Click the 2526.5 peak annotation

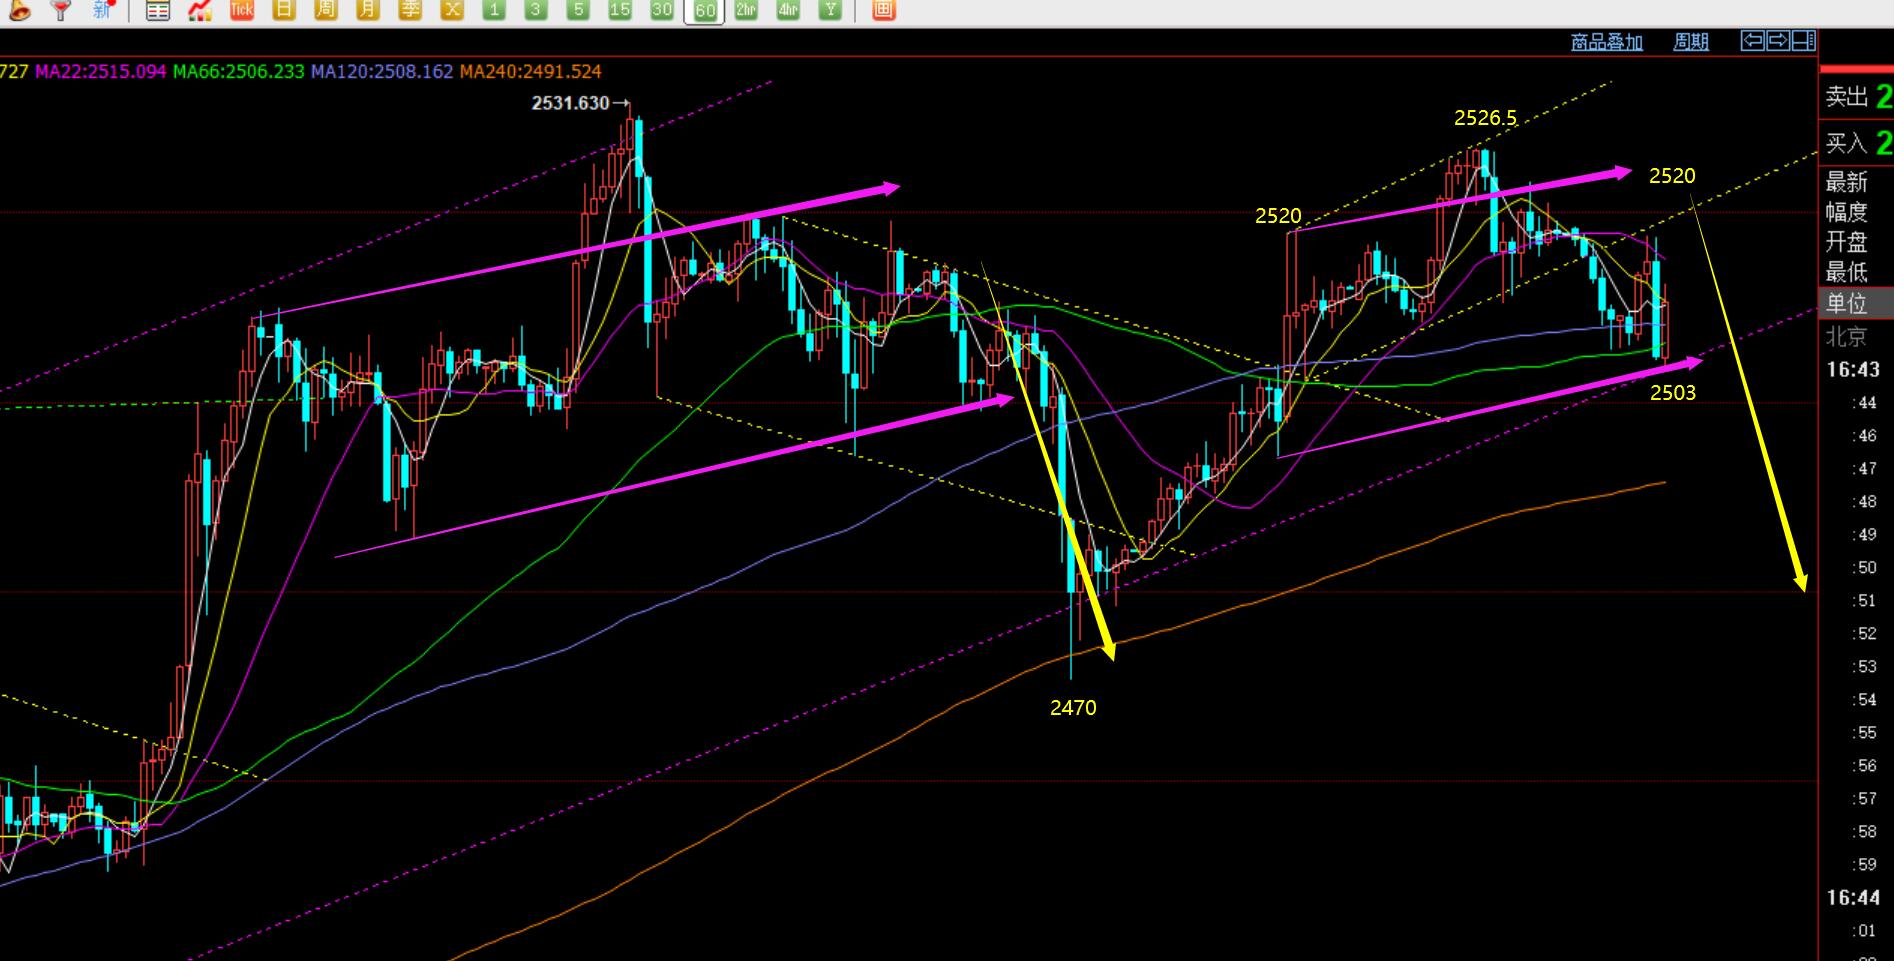(x=1485, y=118)
